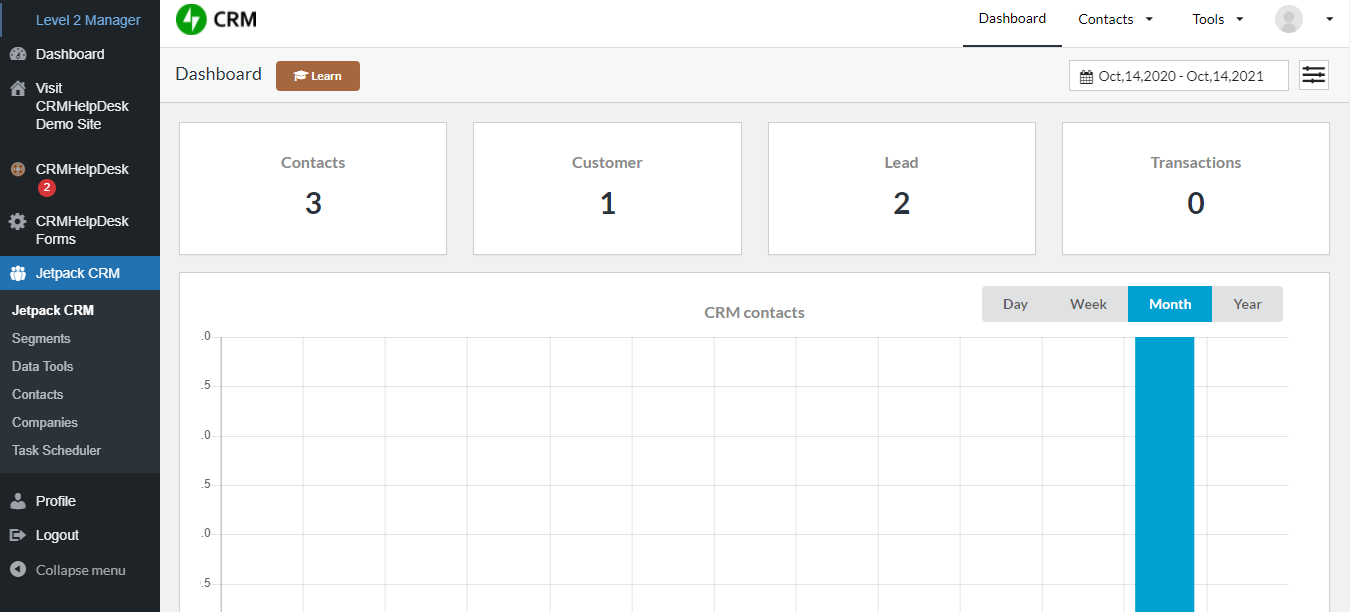Click the Learn button
1350x612 pixels.
click(x=318, y=76)
